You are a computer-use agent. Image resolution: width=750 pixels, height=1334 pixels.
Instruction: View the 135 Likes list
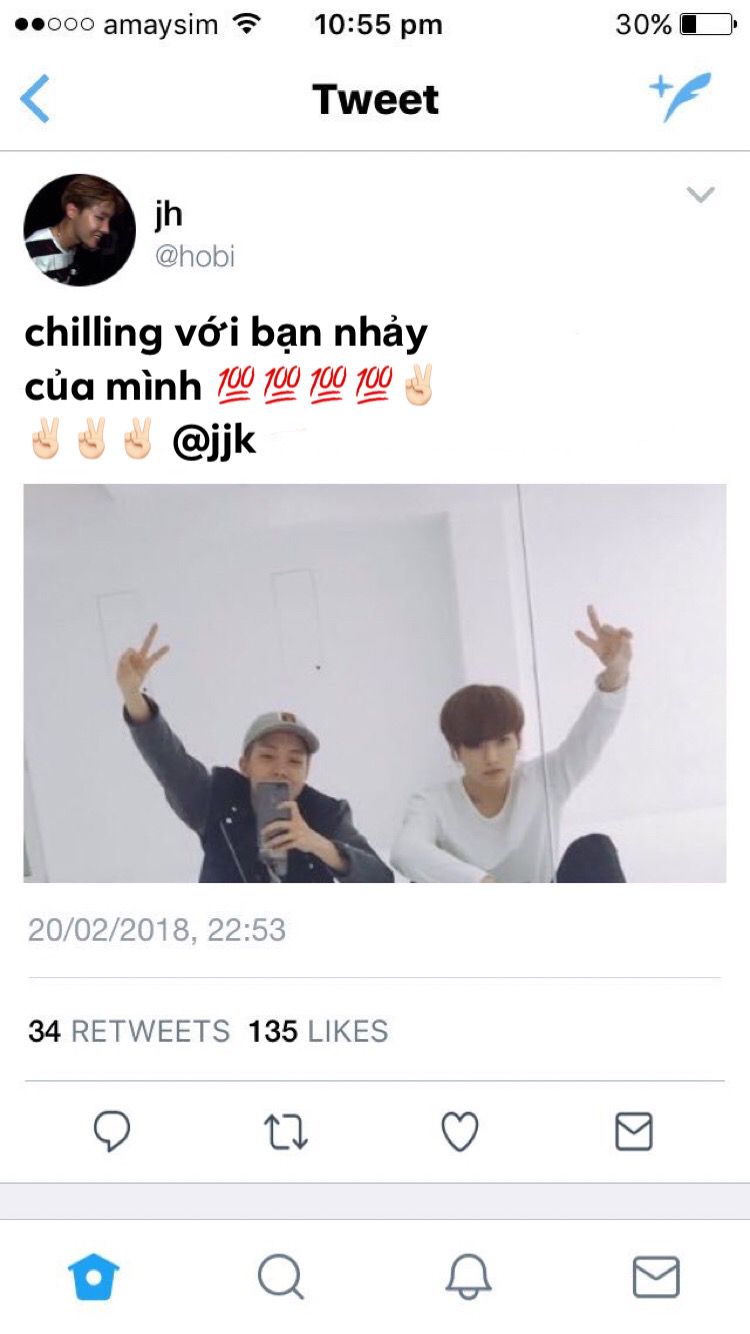pos(318,1031)
